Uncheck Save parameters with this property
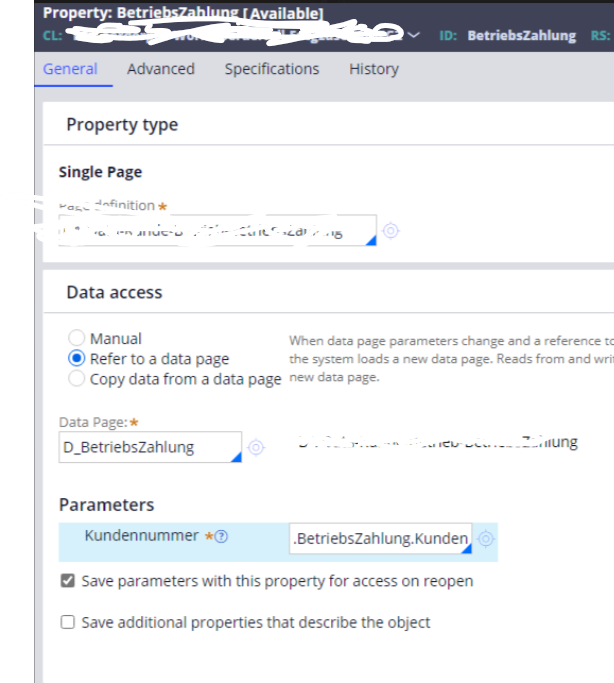Image resolution: width=614 pixels, height=683 pixels. pos(68,581)
